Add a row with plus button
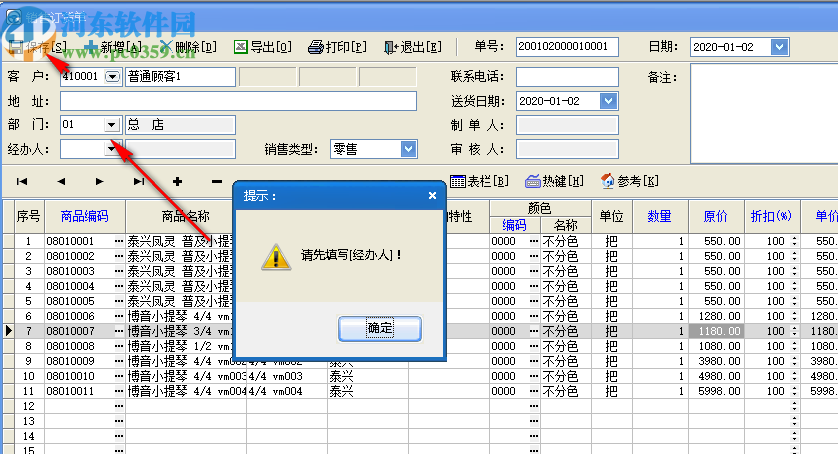The image size is (838, 454). pyautogui.click(x=177, y=182)
